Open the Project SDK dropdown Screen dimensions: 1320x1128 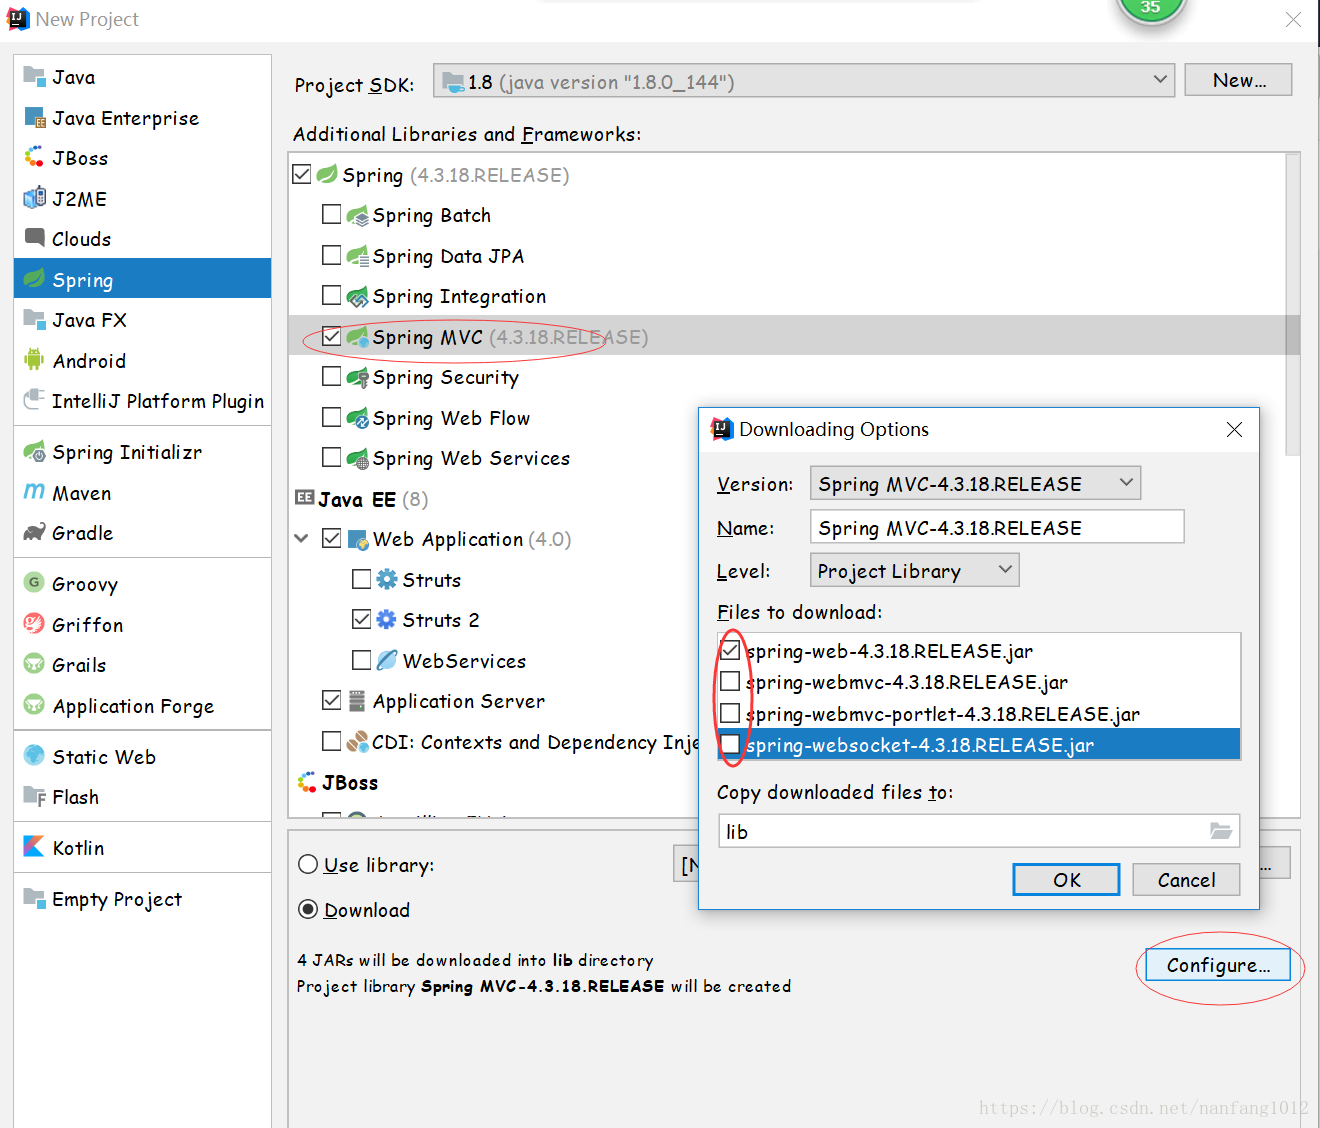804,81
